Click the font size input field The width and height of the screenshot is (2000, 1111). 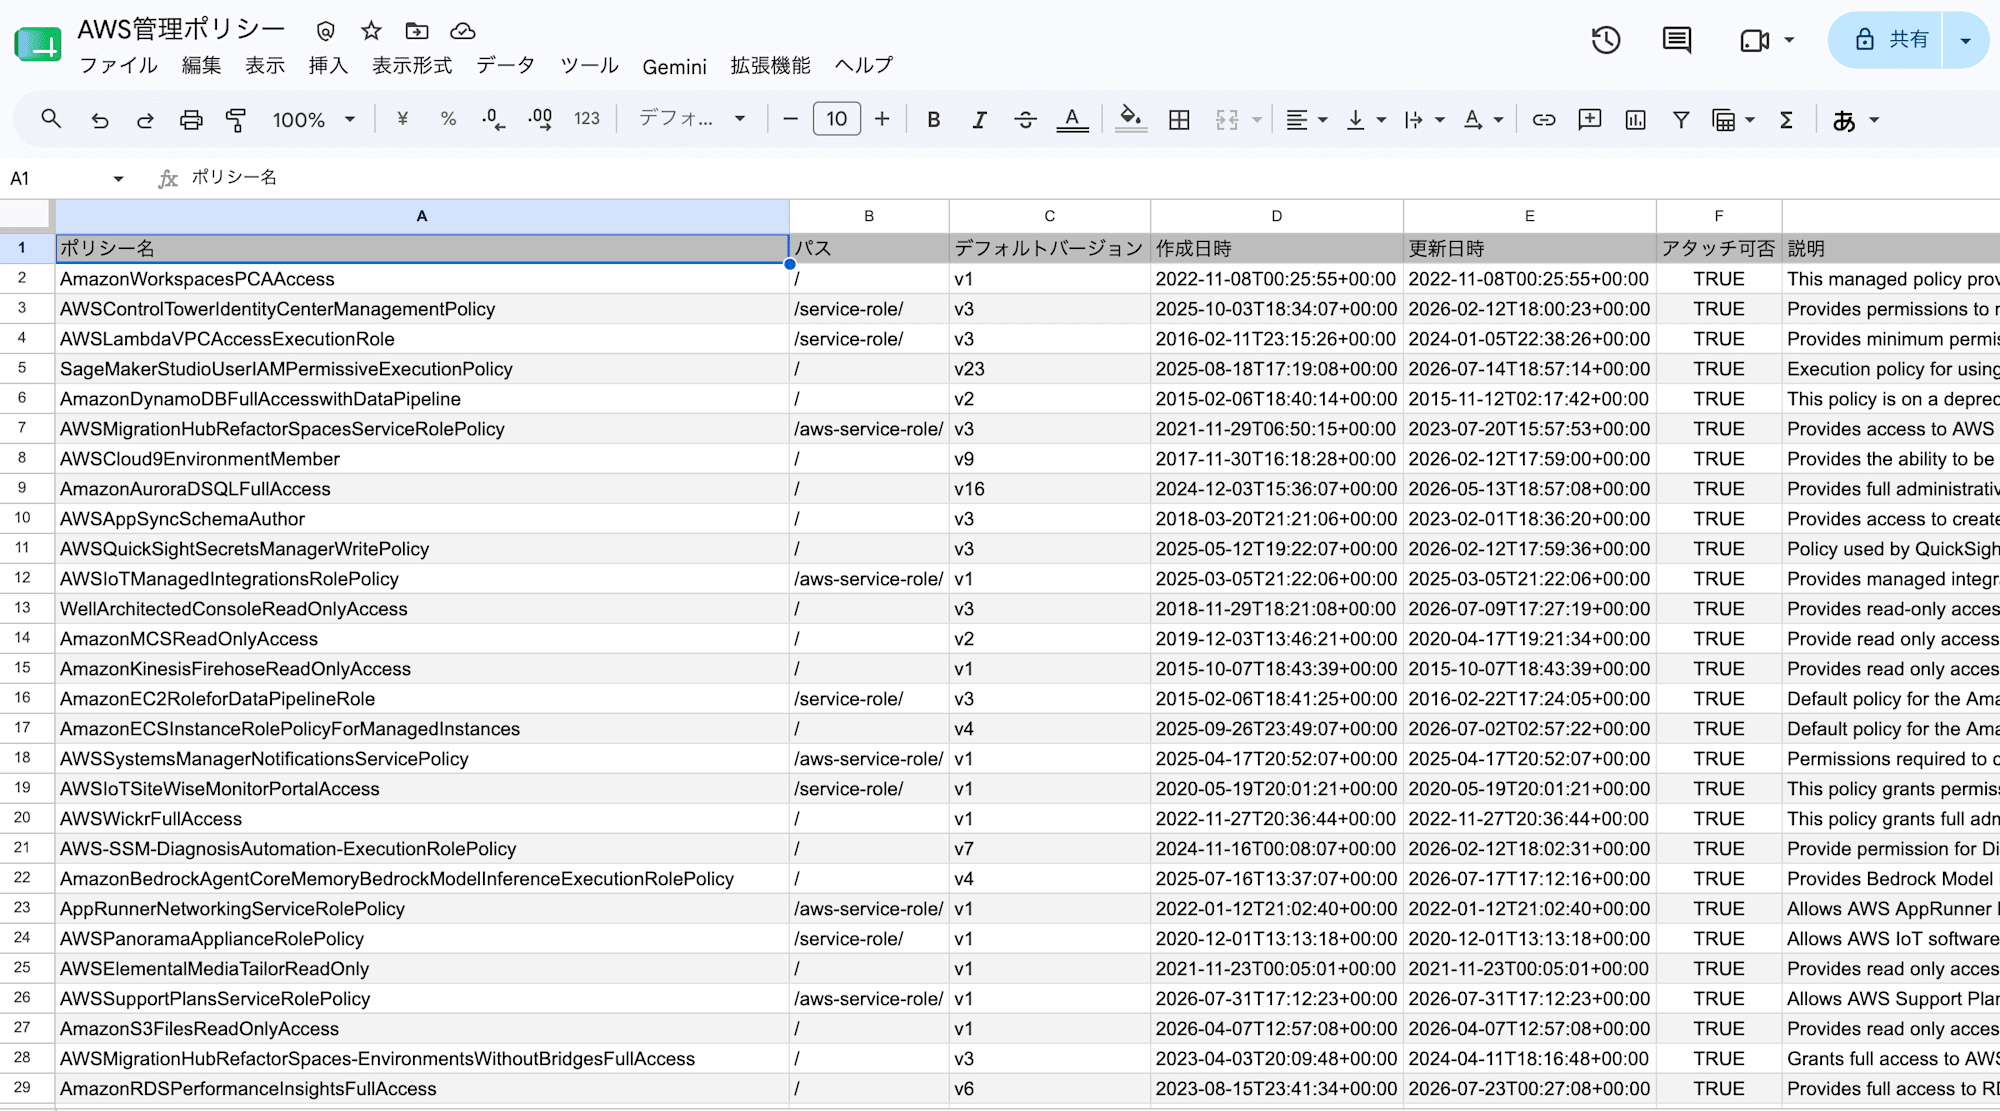coord(836,120)
